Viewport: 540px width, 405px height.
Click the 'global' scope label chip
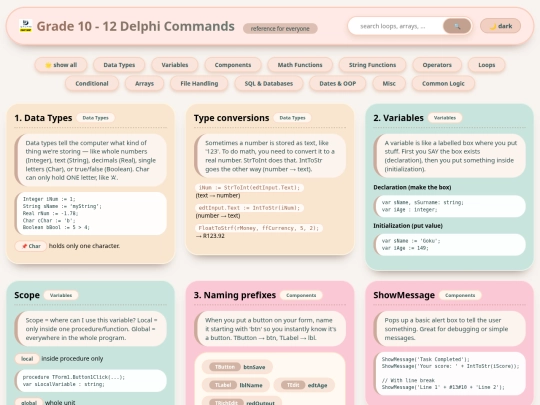point(29,402)
